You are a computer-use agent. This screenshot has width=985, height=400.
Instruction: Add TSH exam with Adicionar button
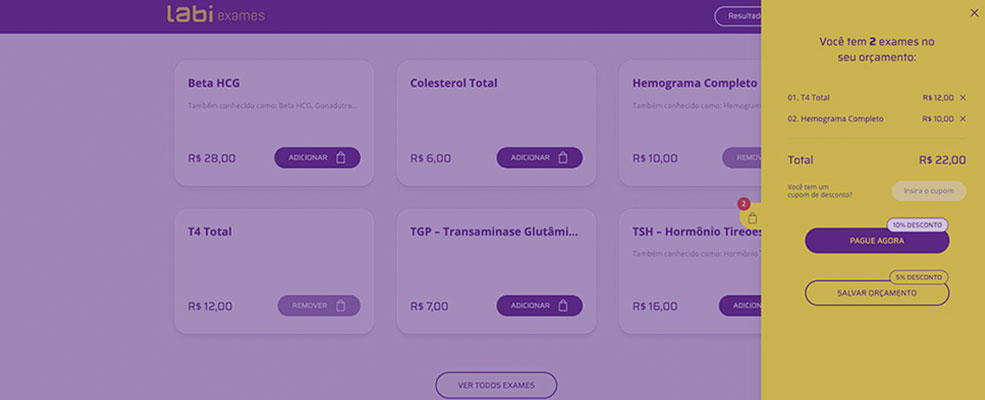(740, 306)
